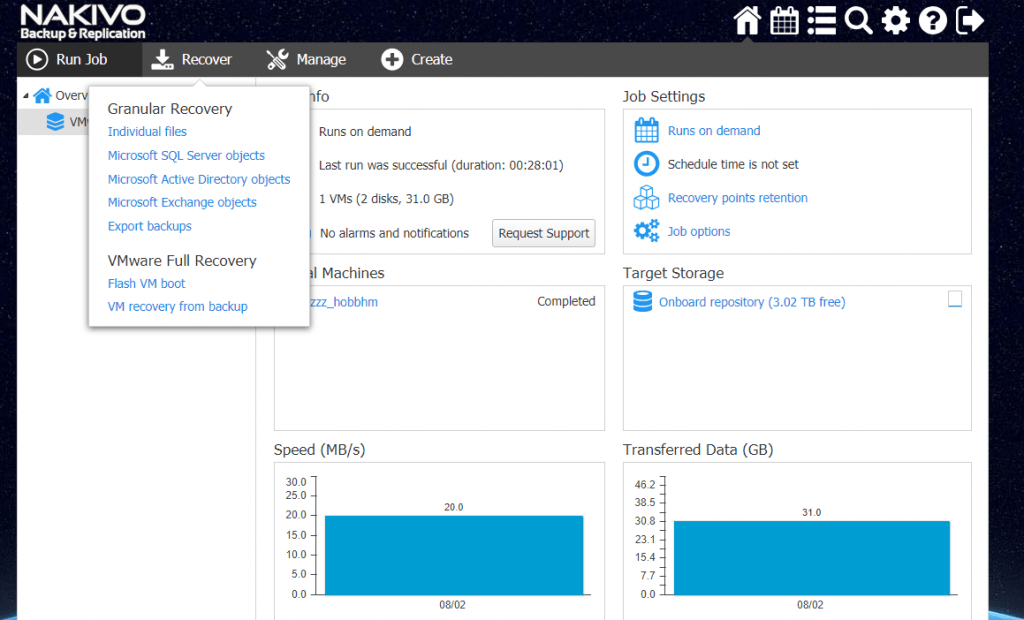Open the Home dashboard icon

pyautogui.click(x=746, y=21)
